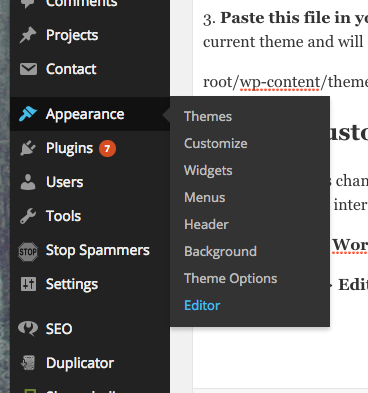
Task: Open Theme Options submenu entry
Action: [x=231, y=279]
